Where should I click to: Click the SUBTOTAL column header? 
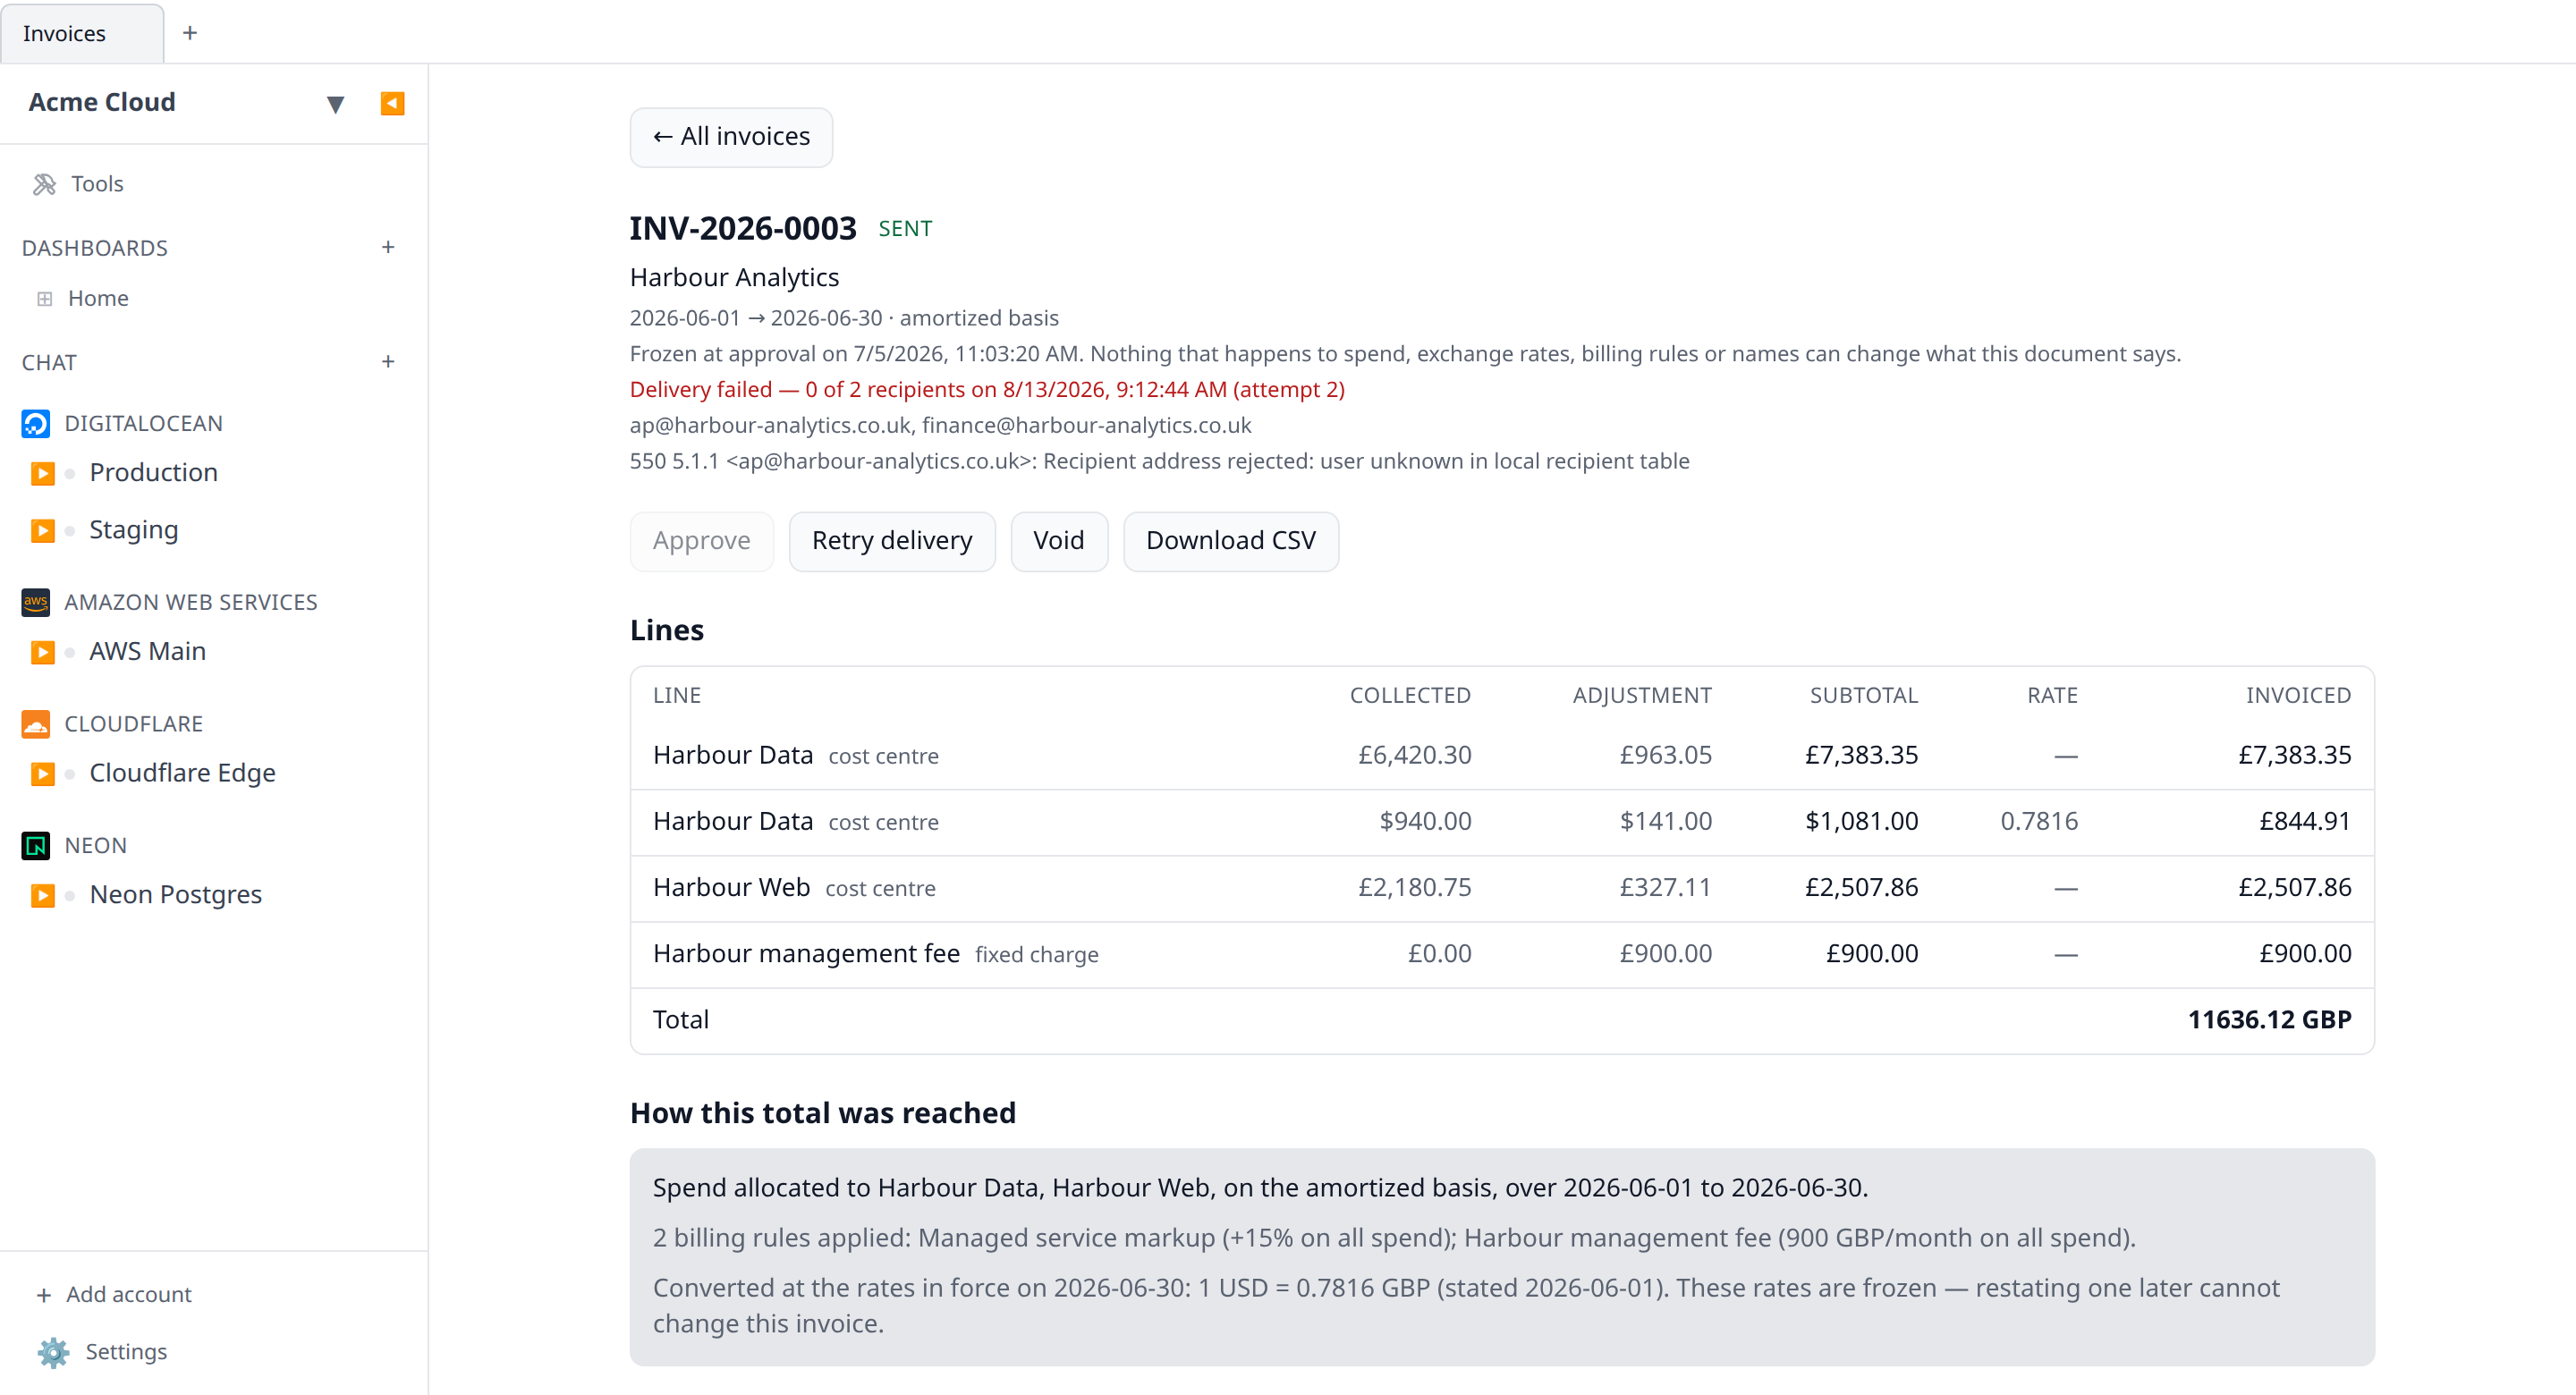[1863, 696]
